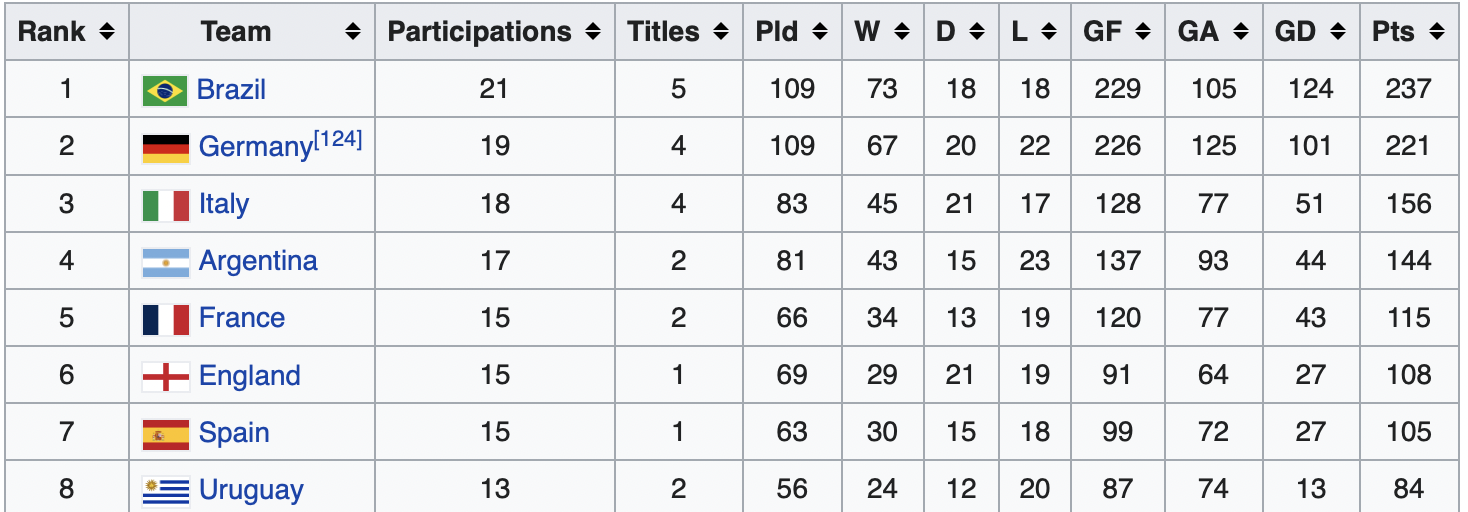Sort by GF column header

pos(1118,32)
